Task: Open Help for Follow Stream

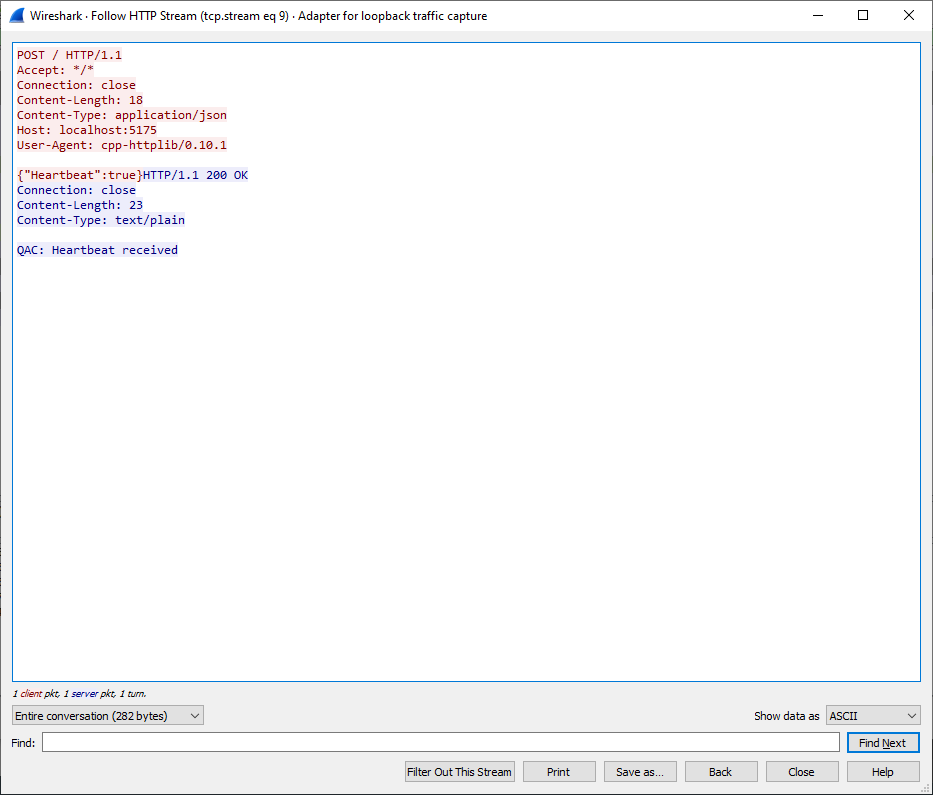Action: (x=883, y=772)
